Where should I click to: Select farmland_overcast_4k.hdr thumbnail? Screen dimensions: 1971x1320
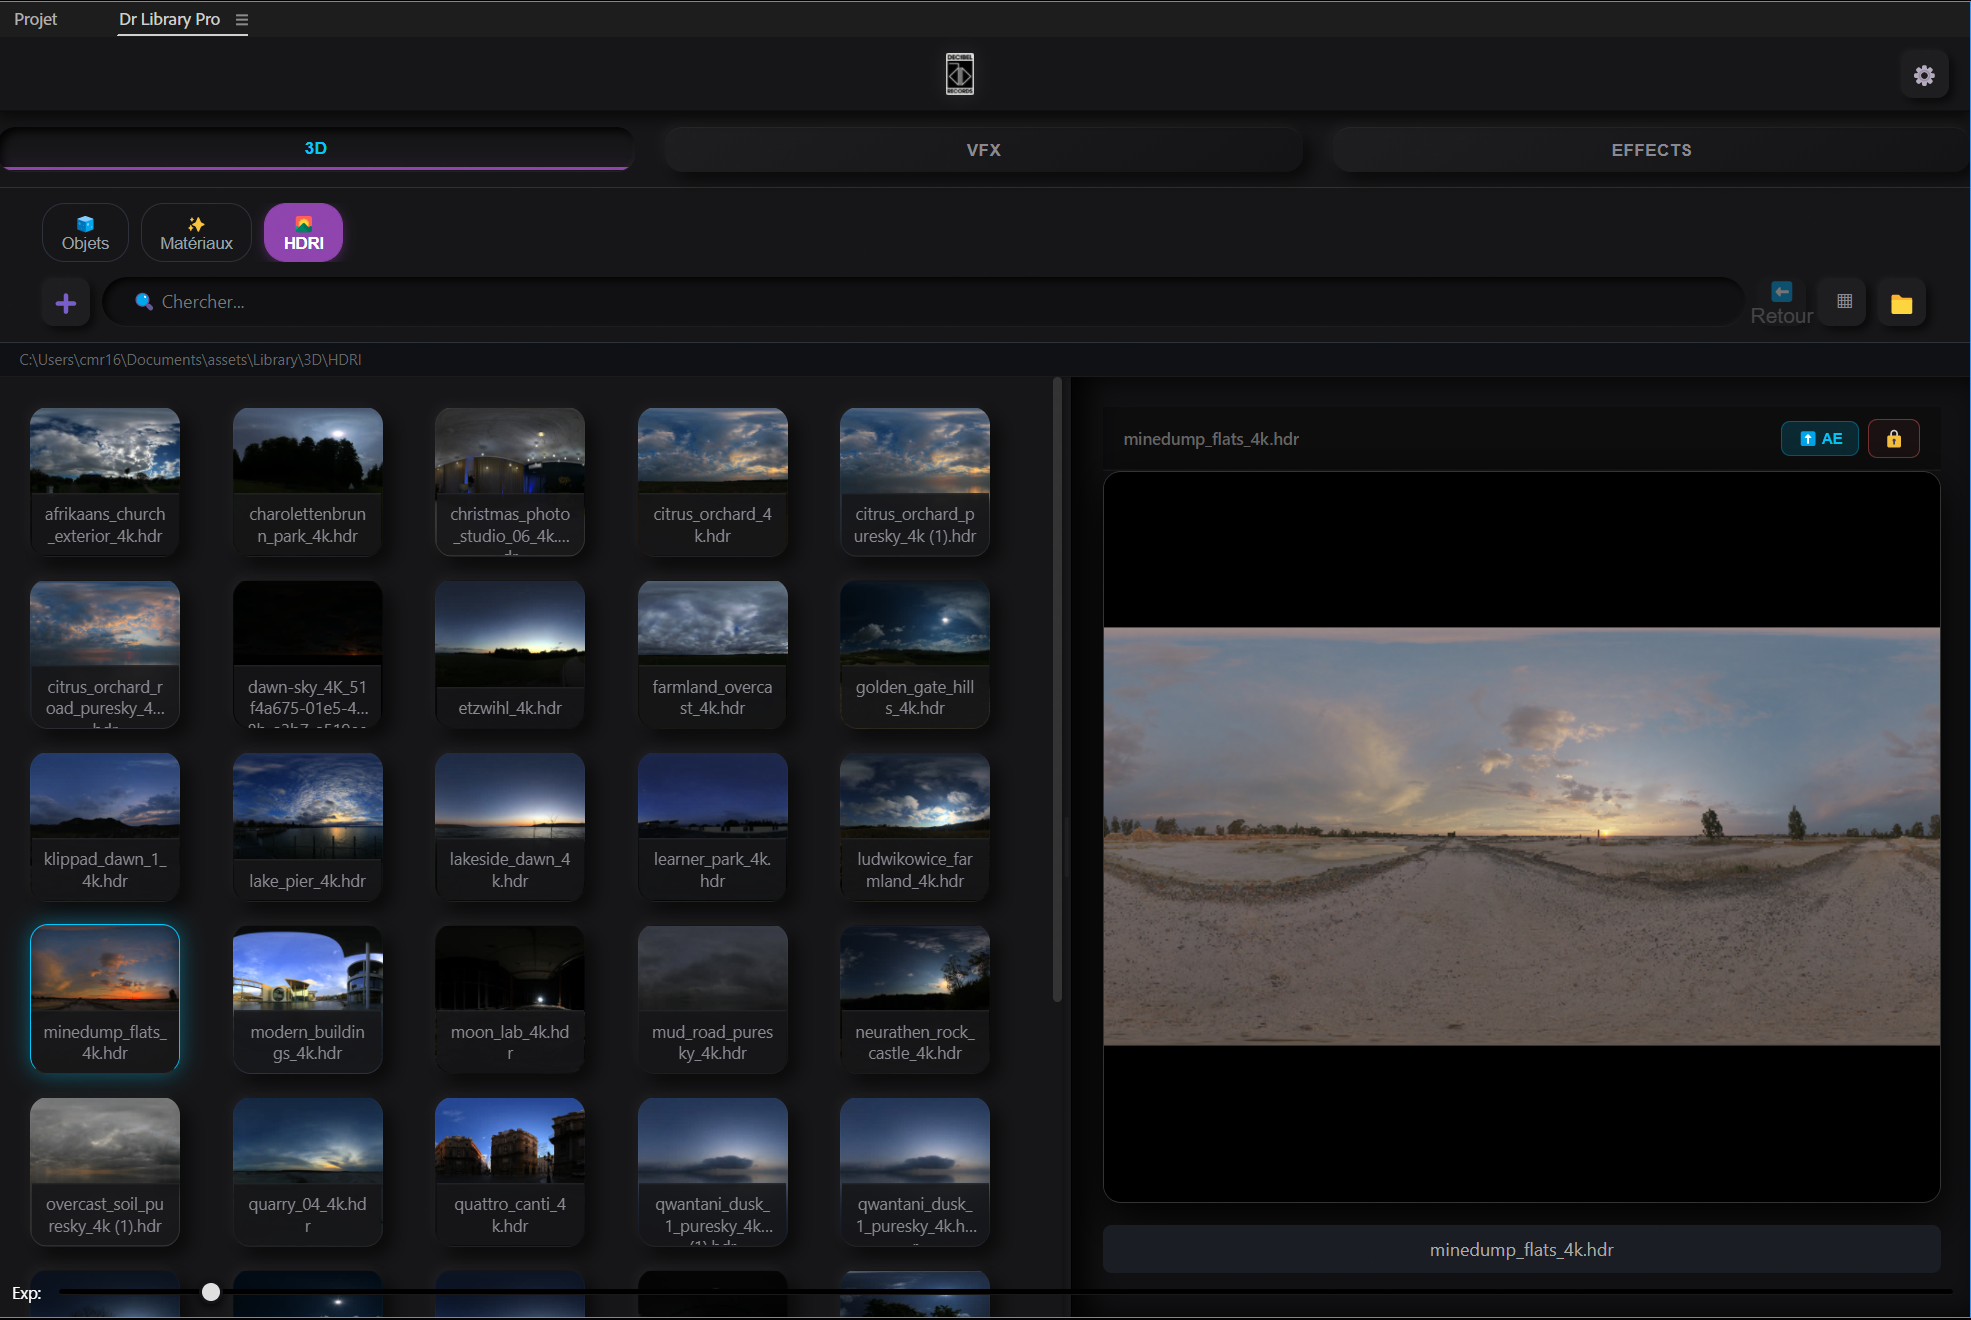[x=712, y=654]
